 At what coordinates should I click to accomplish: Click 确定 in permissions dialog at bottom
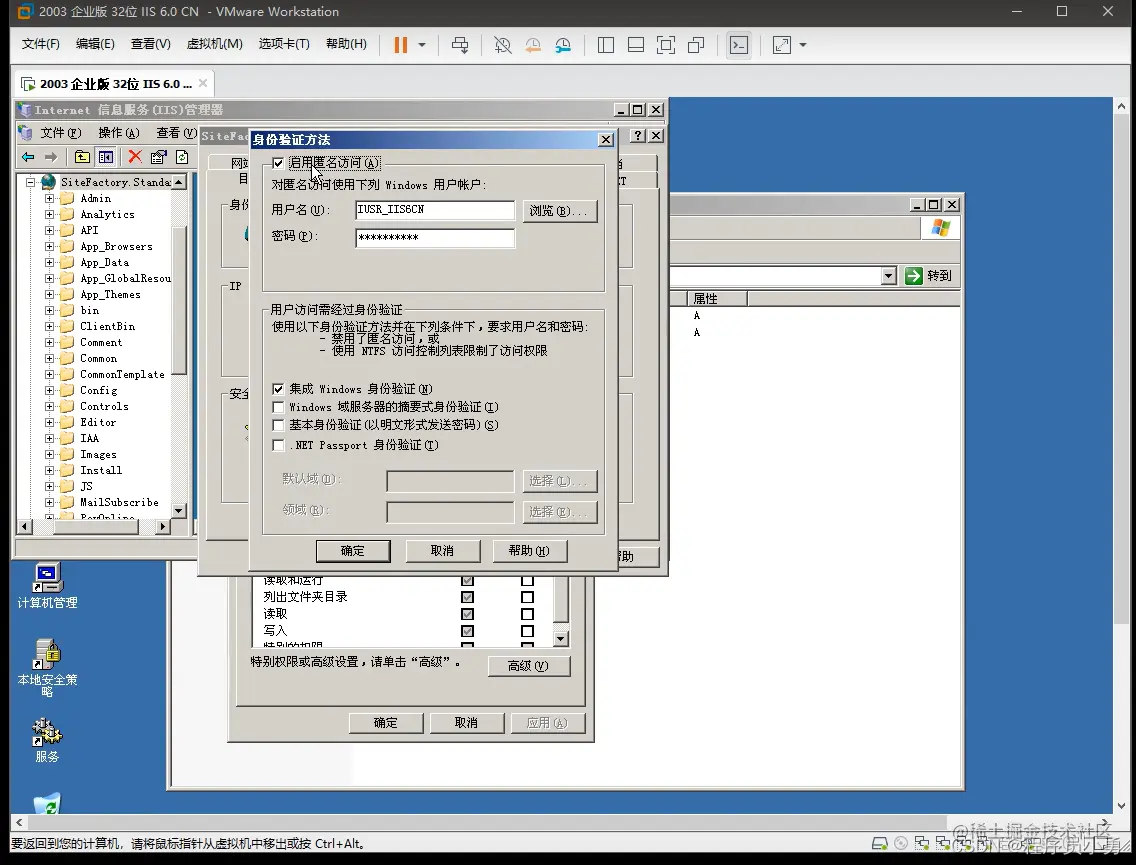point(385,723)
